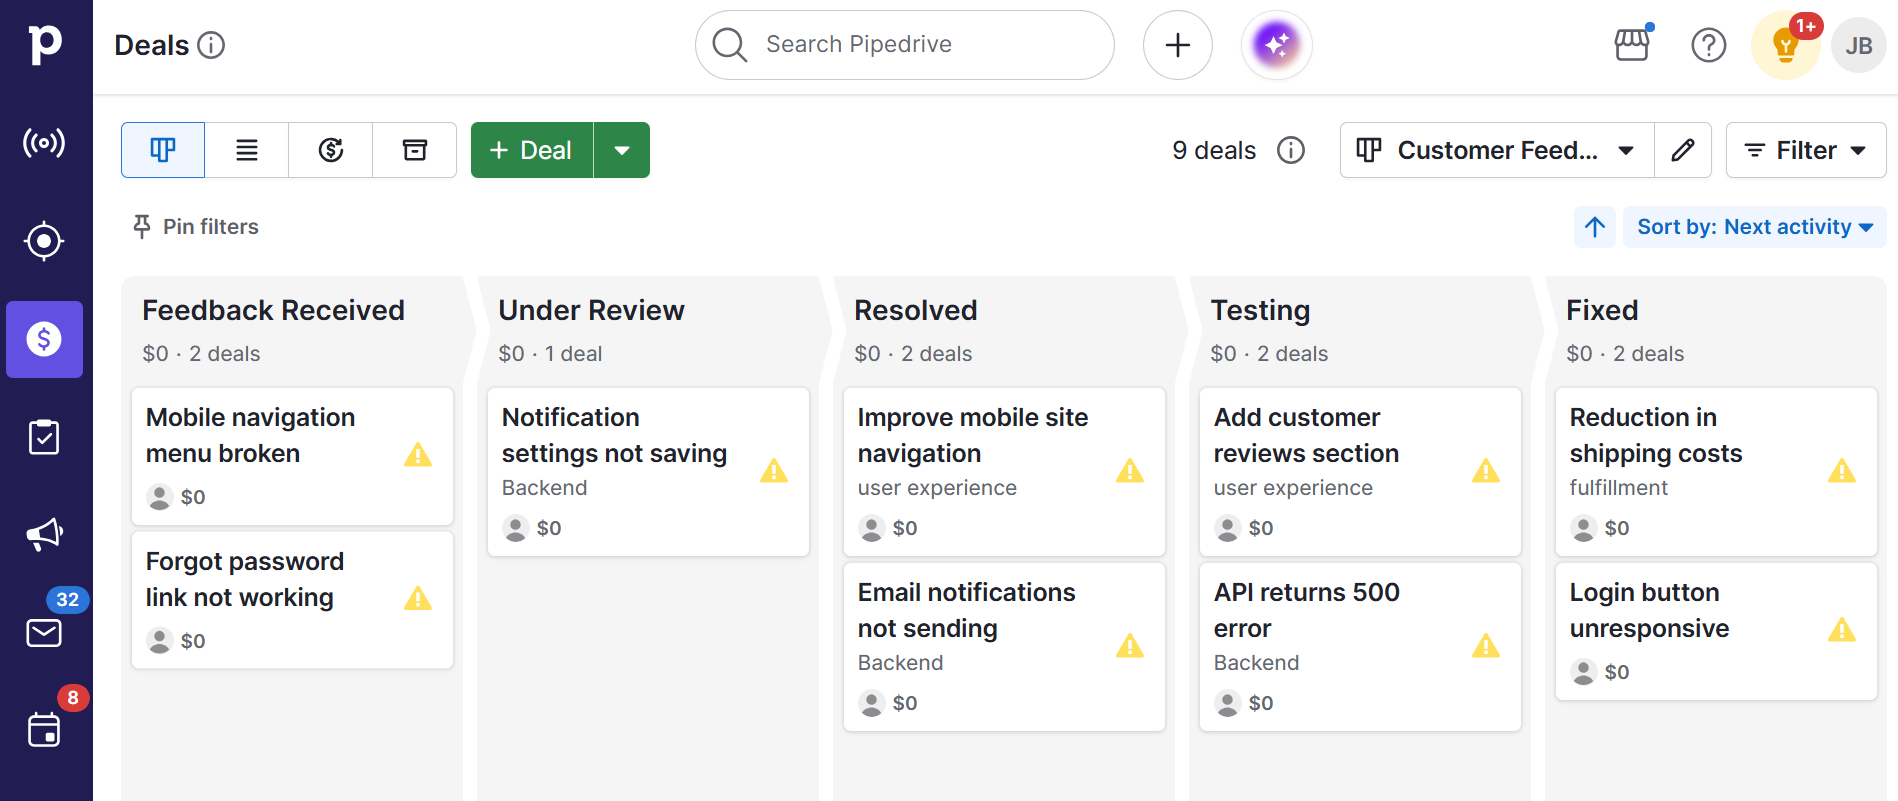1898x801 pixels.
Task: Open the Sales Assistant lightbulb icon
Action: point(1786,45)
